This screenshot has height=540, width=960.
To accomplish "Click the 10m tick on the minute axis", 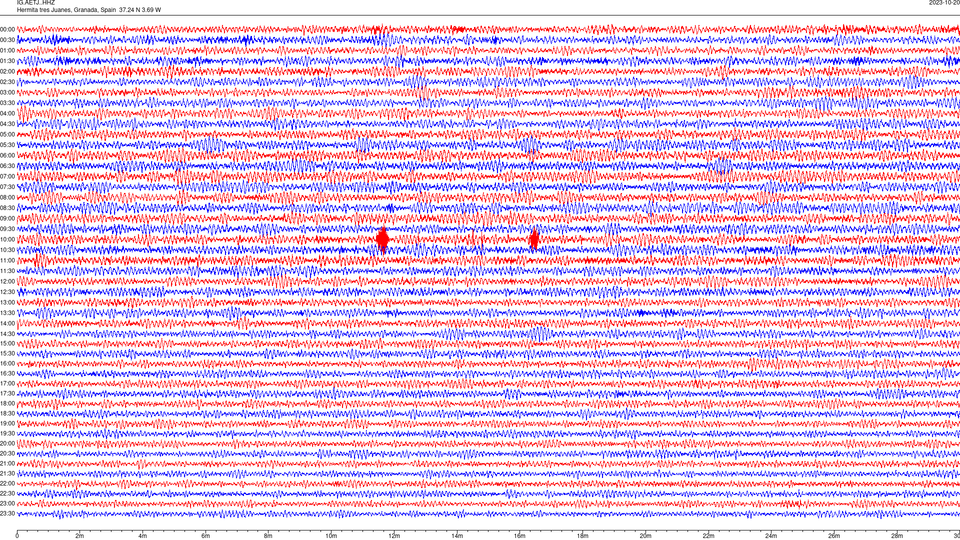I will coord(331,536).
